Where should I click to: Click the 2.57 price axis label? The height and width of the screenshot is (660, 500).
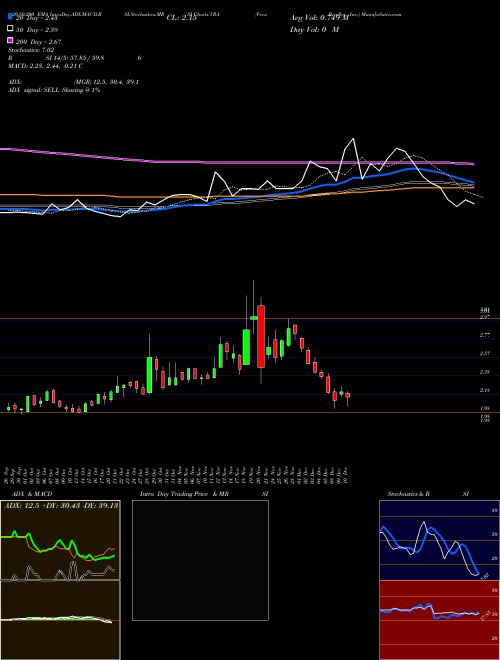click(x=485, y=354)
